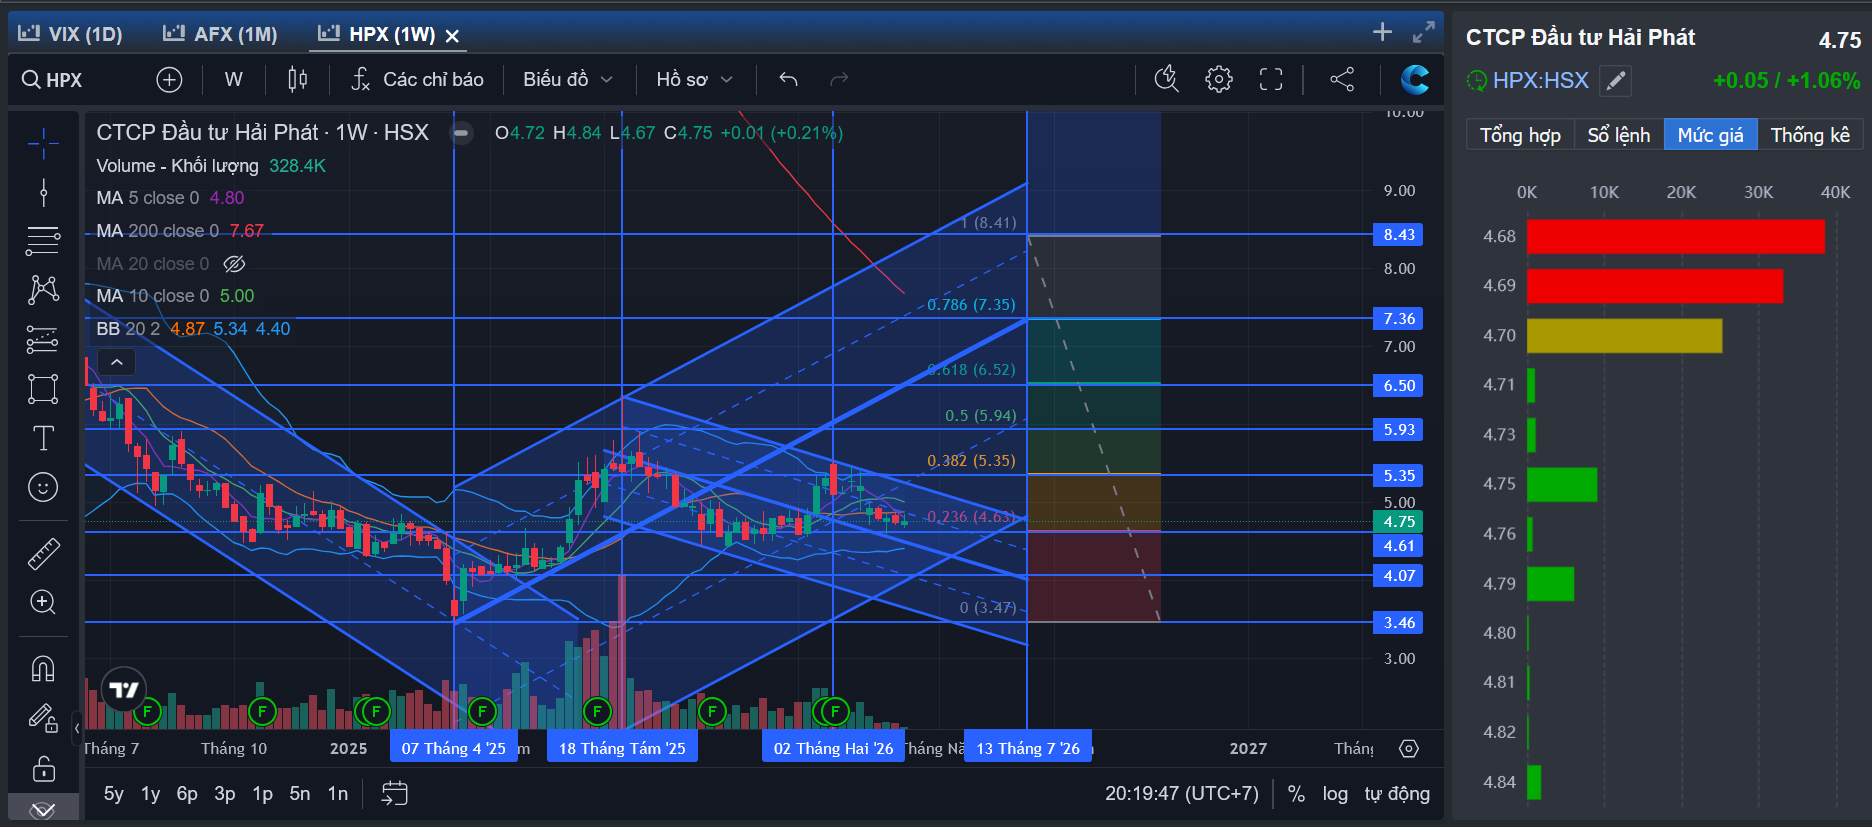Select the text annotation tool
The height and width of the screenshot is (827, 1872).
pyautogui.click(x=43, y=438)
